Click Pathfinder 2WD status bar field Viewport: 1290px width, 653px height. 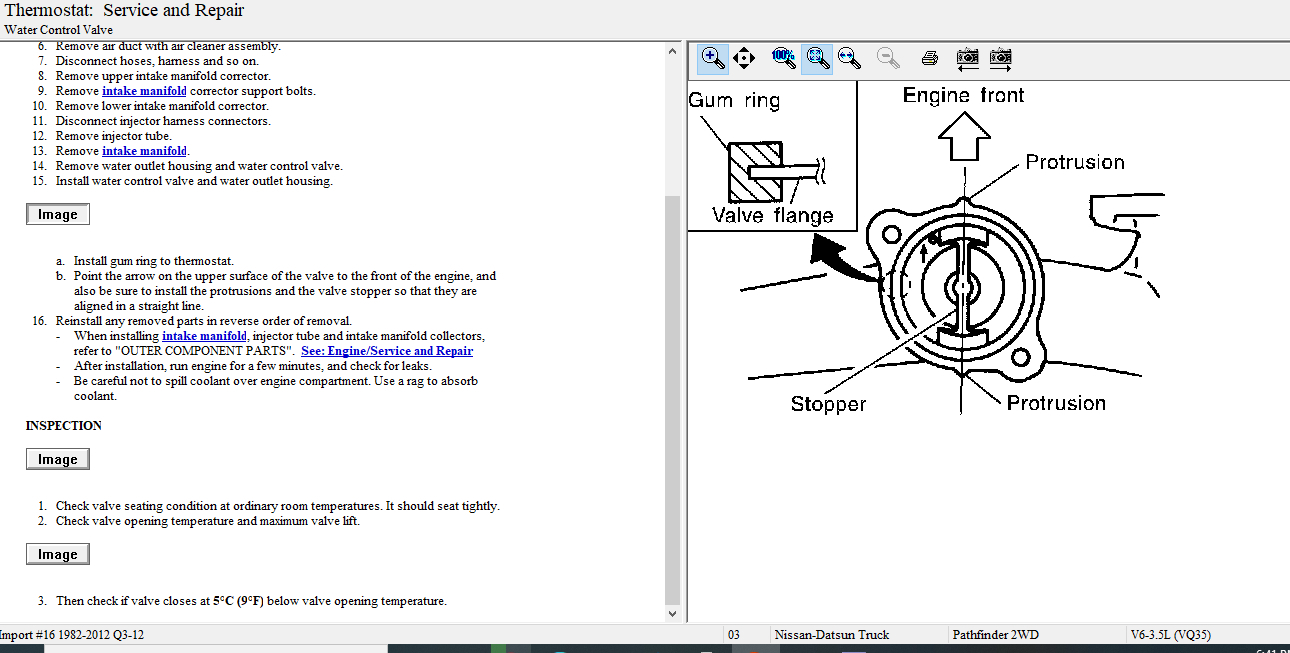(995, 635)
